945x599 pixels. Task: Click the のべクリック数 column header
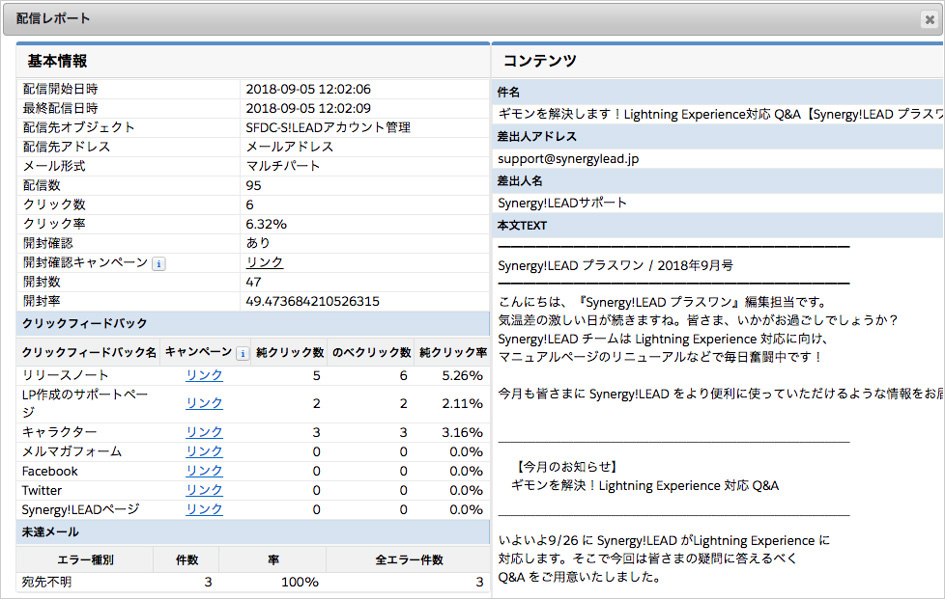click(371, 353)
